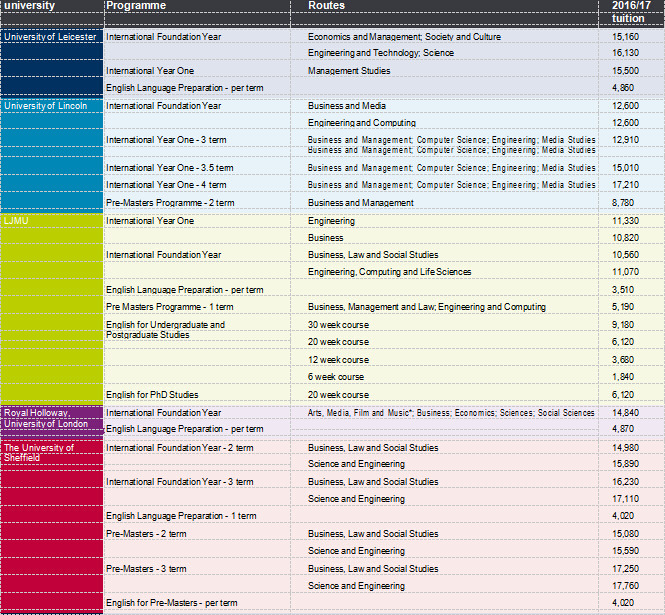Click the tuition value 3,510
The height and width of the screenshot is (615, 665).
pyautogui.click(x=623, y=290)
